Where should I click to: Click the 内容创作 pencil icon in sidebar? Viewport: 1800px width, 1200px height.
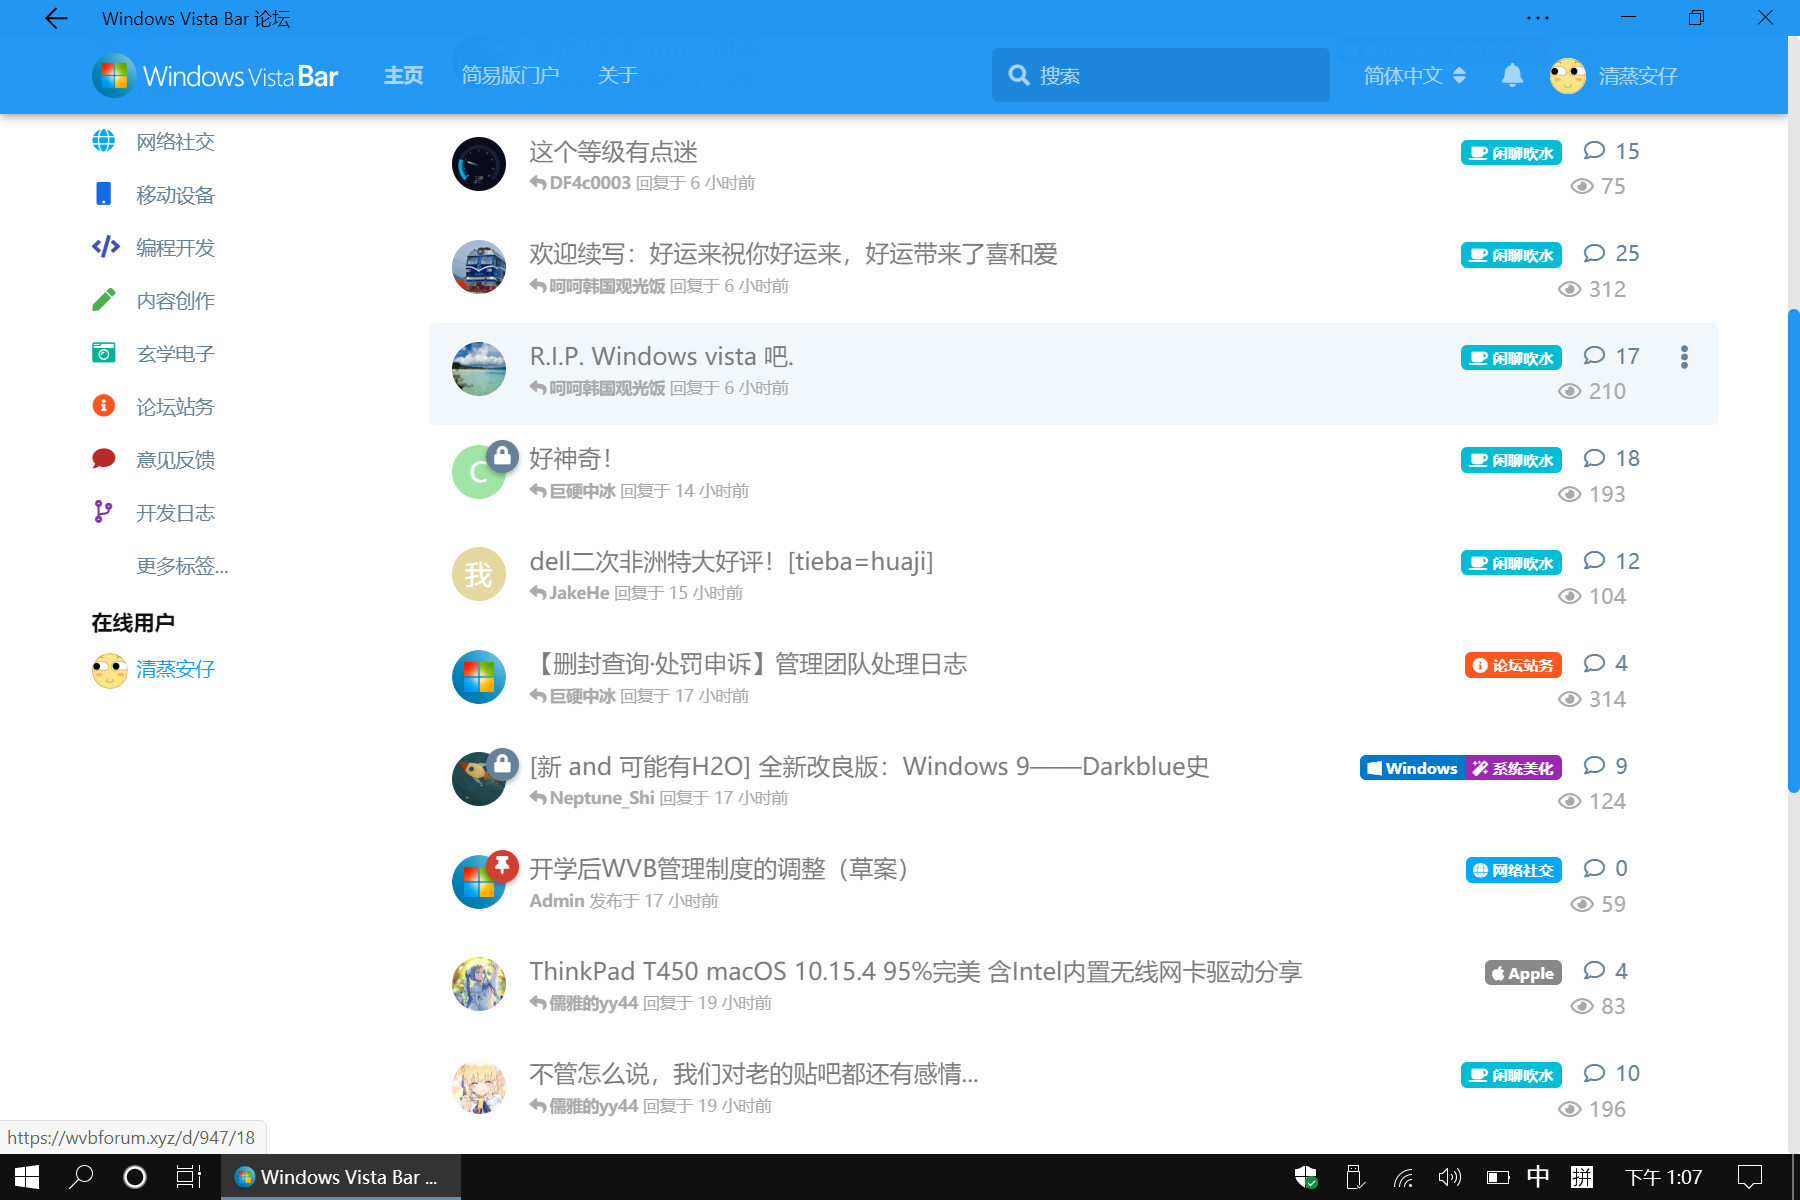coord(103,300)
